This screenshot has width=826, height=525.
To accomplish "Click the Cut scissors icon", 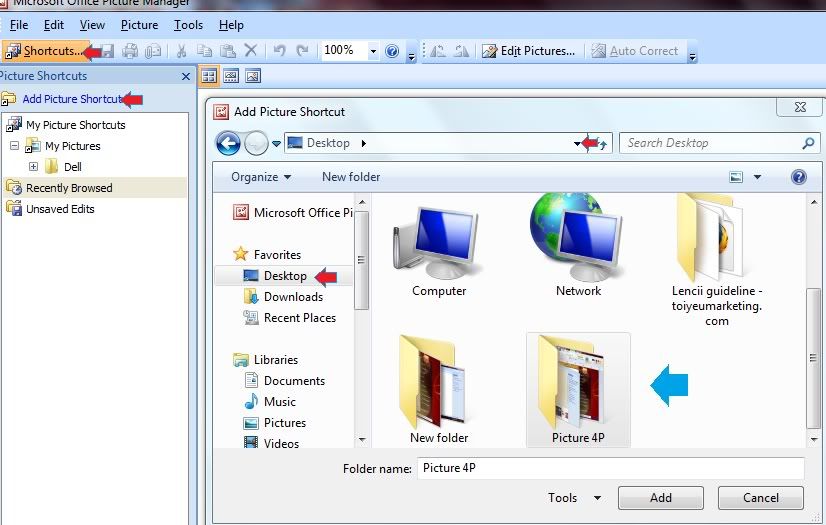I will (181, 51).
